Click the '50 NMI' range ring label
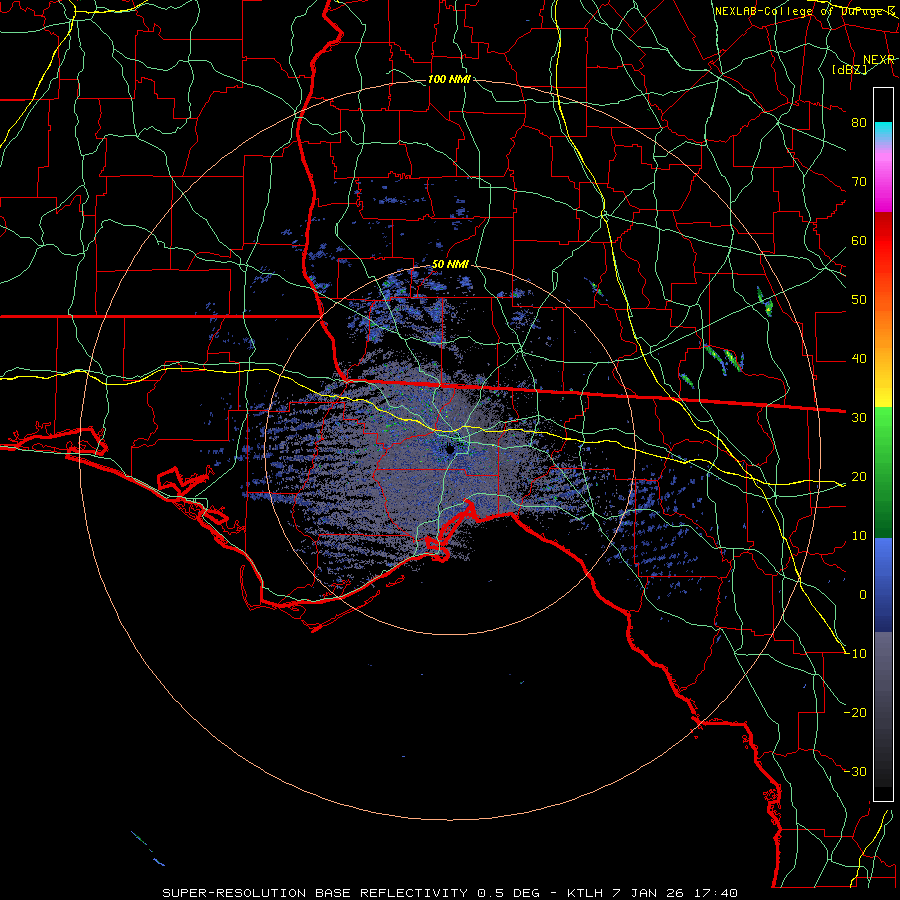This screenshot has height=900, width=900. [450, 265]
